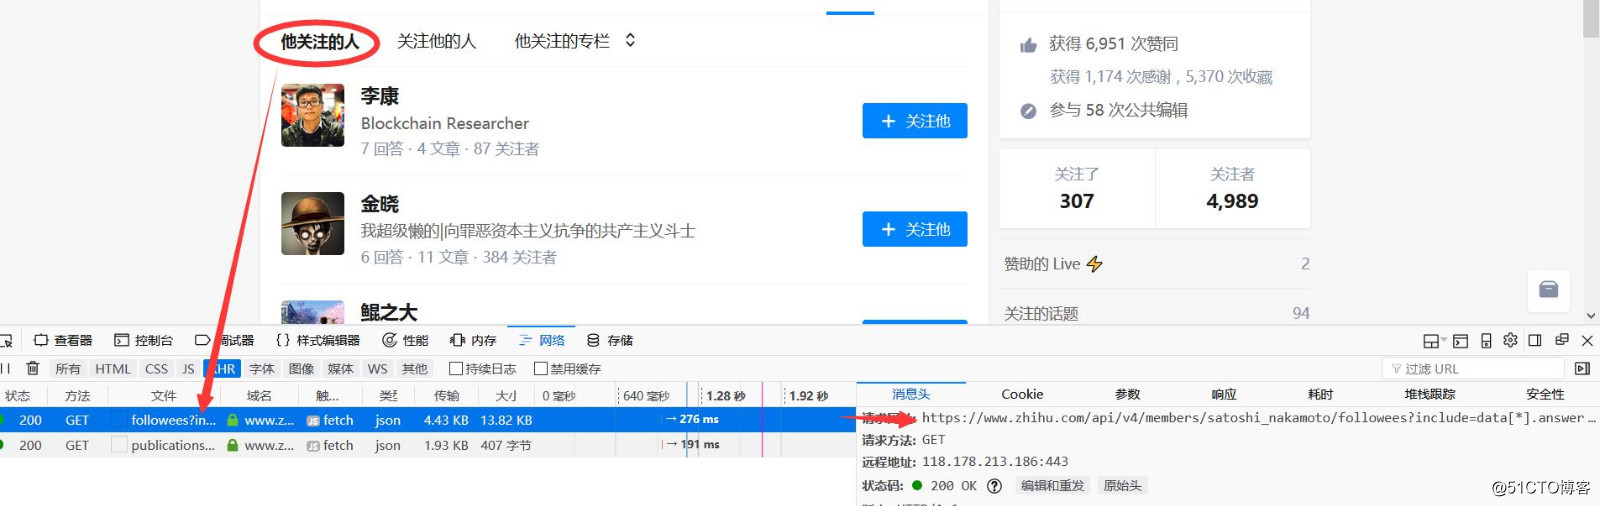Sort by 方法 column header

(78, 396)
